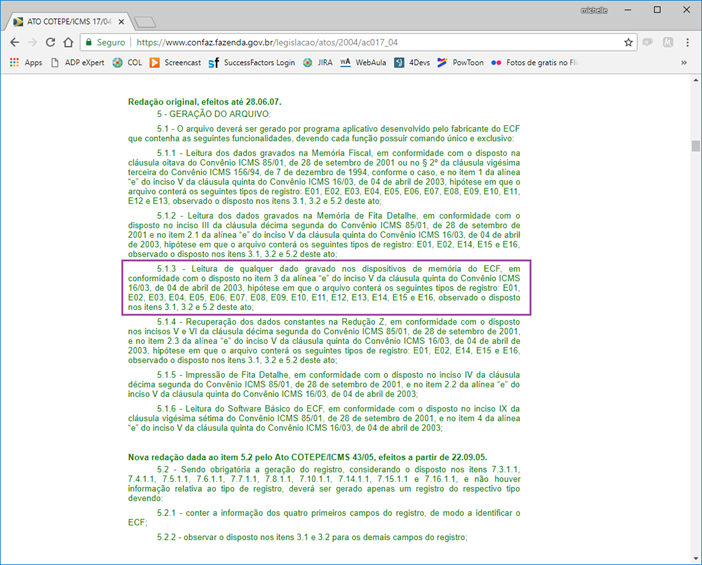
Task: Open the Apps bookmarks shortcut
Action: point(26,63)
